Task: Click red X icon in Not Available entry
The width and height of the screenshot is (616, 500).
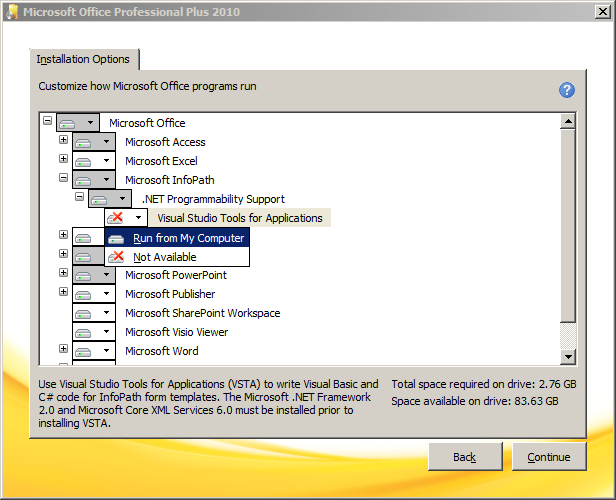Action: (116, 257)
